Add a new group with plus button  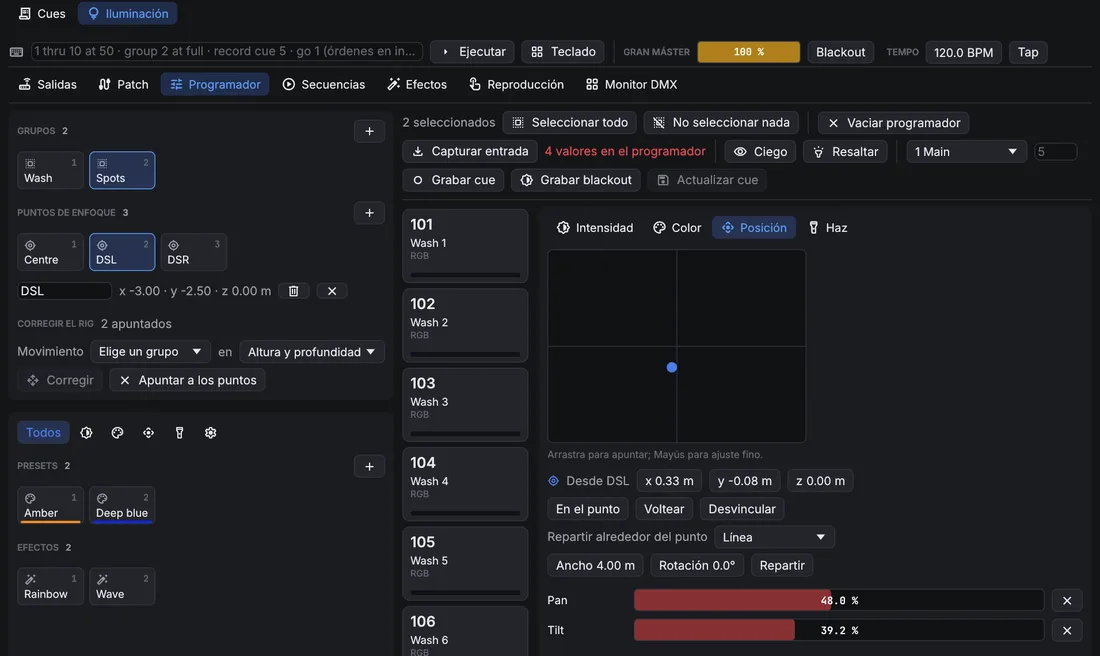369,131
